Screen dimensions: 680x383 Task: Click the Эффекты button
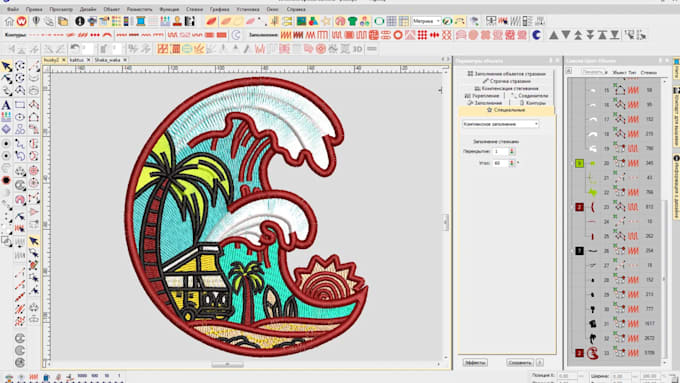coord(475,363)
